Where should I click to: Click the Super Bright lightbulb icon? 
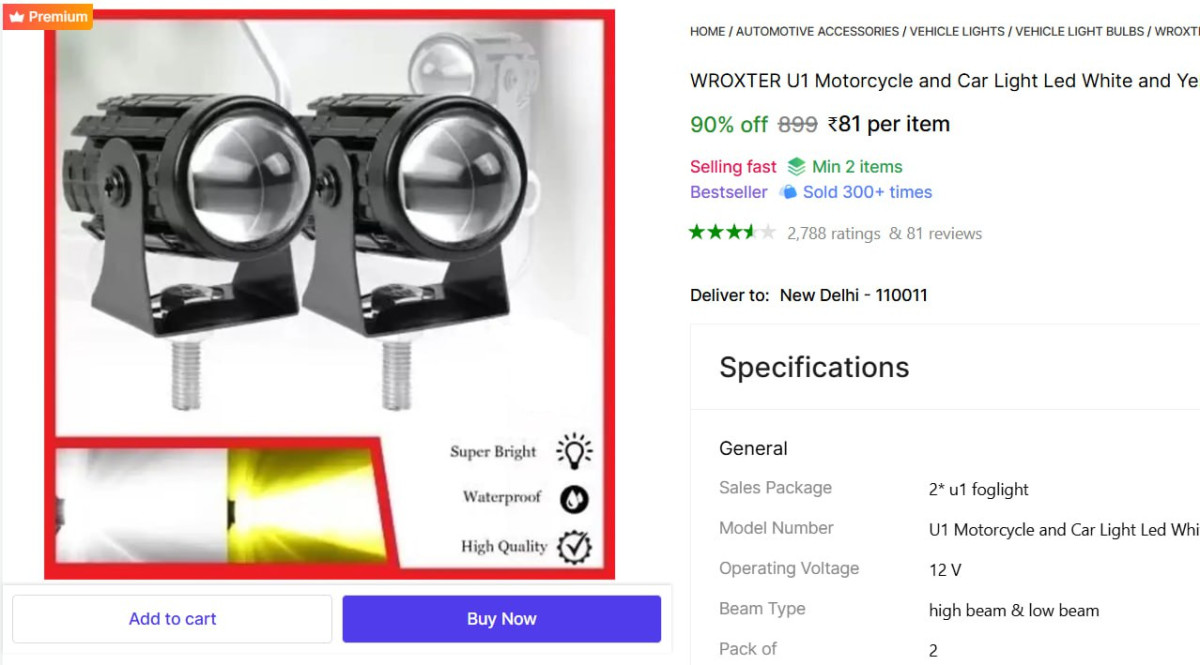coord(574,452)
